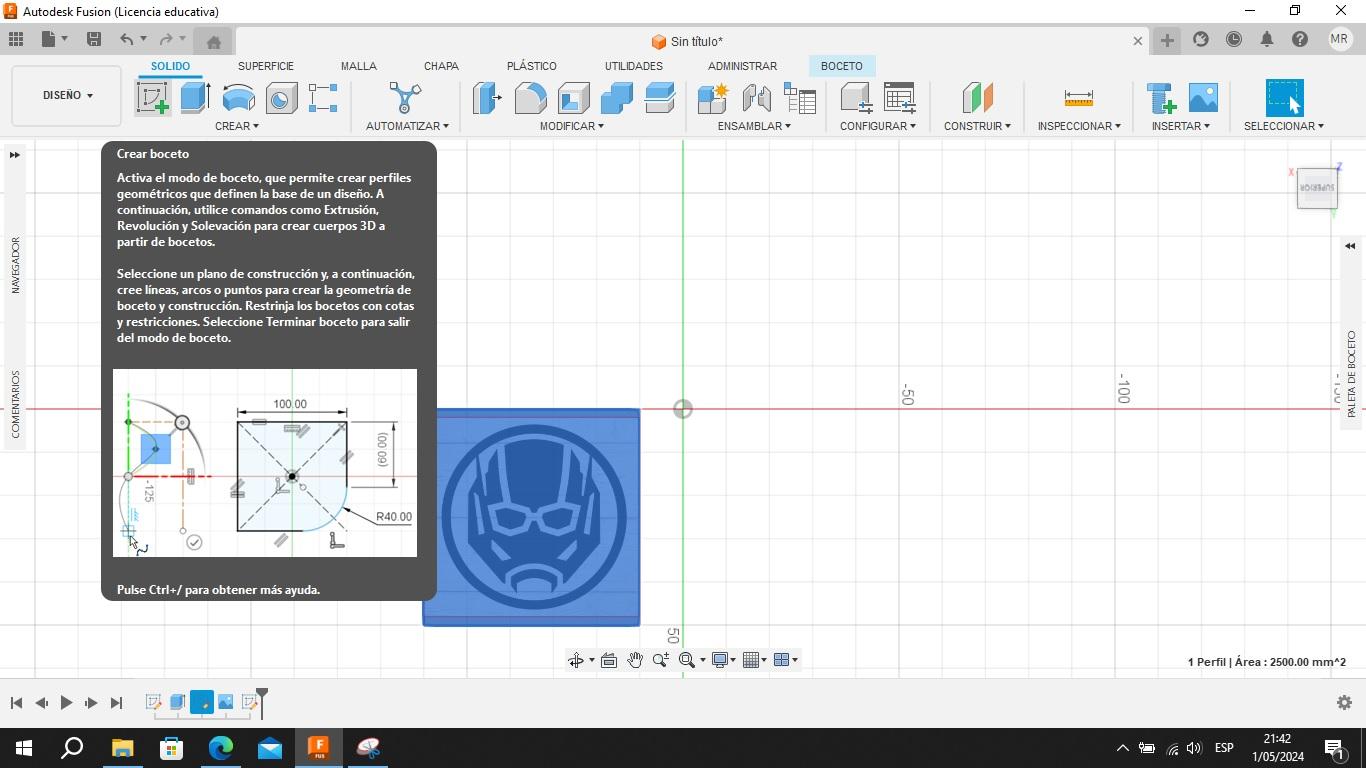Click the home tab icon

(213, 41)
